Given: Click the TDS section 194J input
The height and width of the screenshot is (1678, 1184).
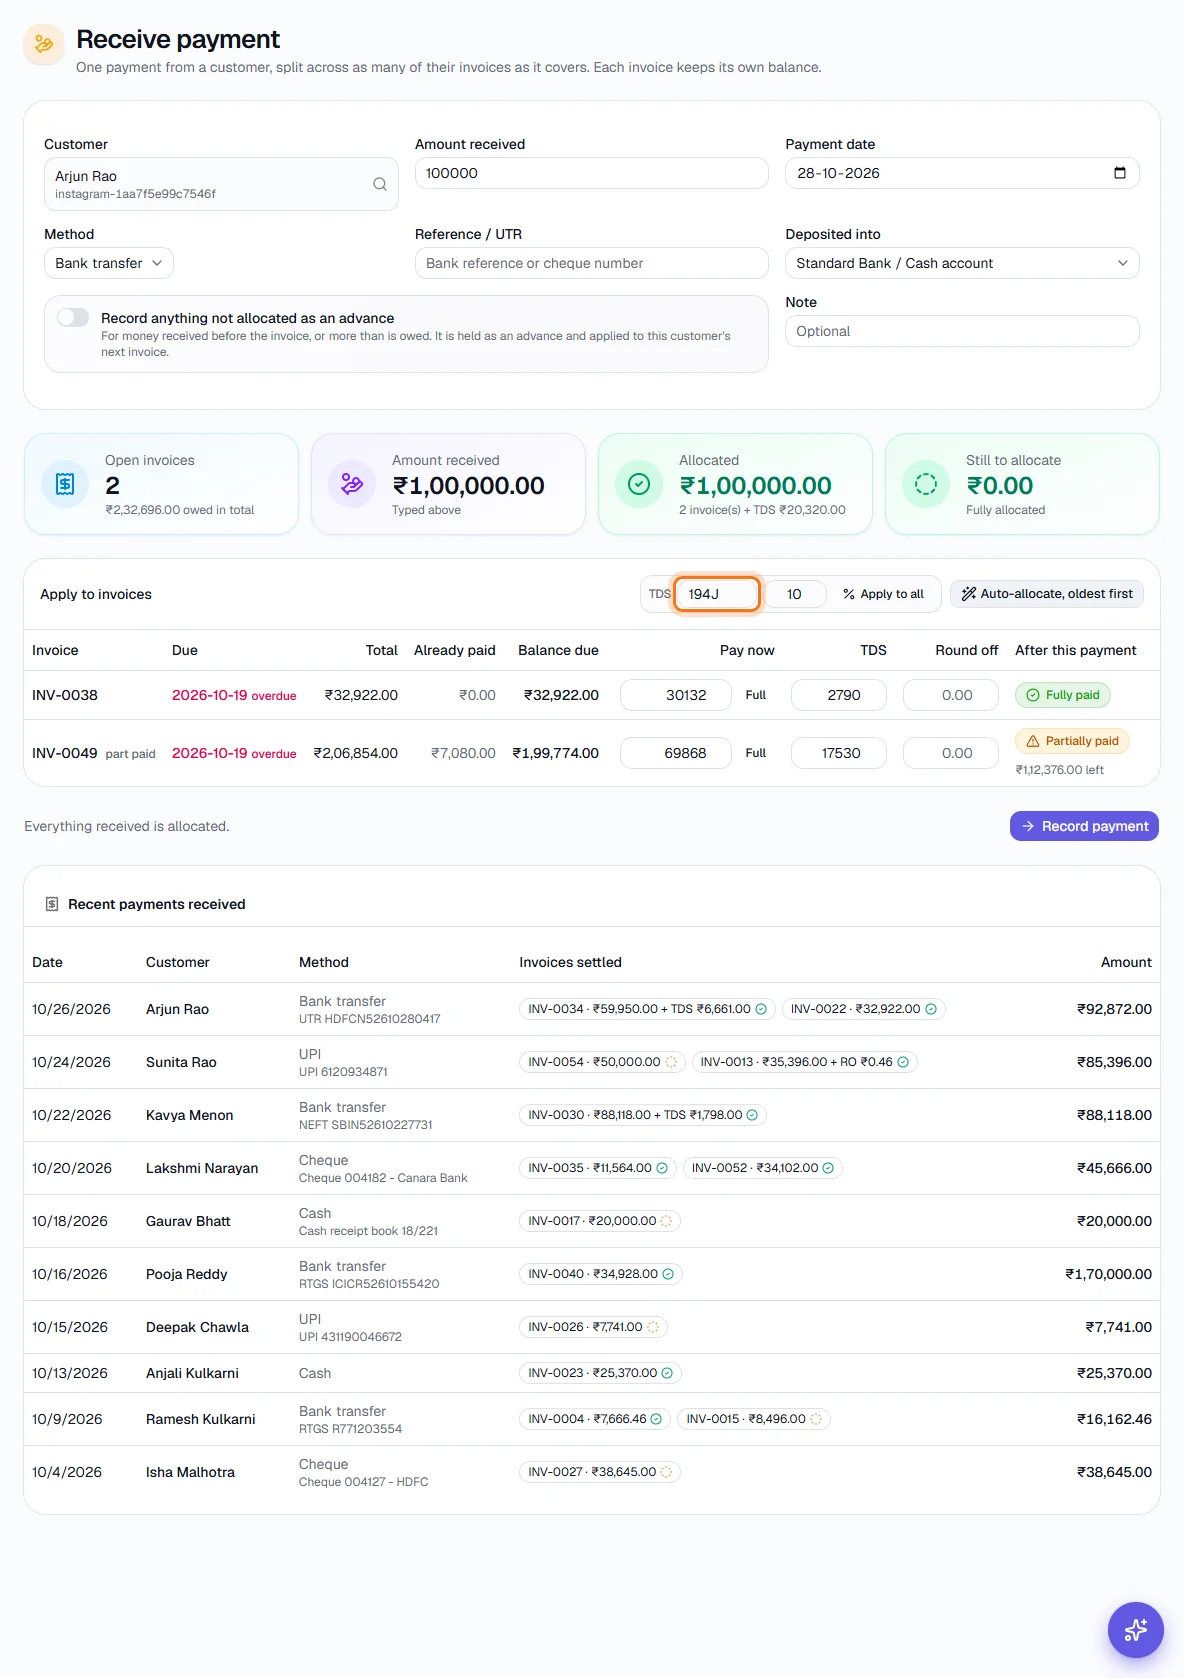Looking at the screenshot, I should (x=717, y=594).
